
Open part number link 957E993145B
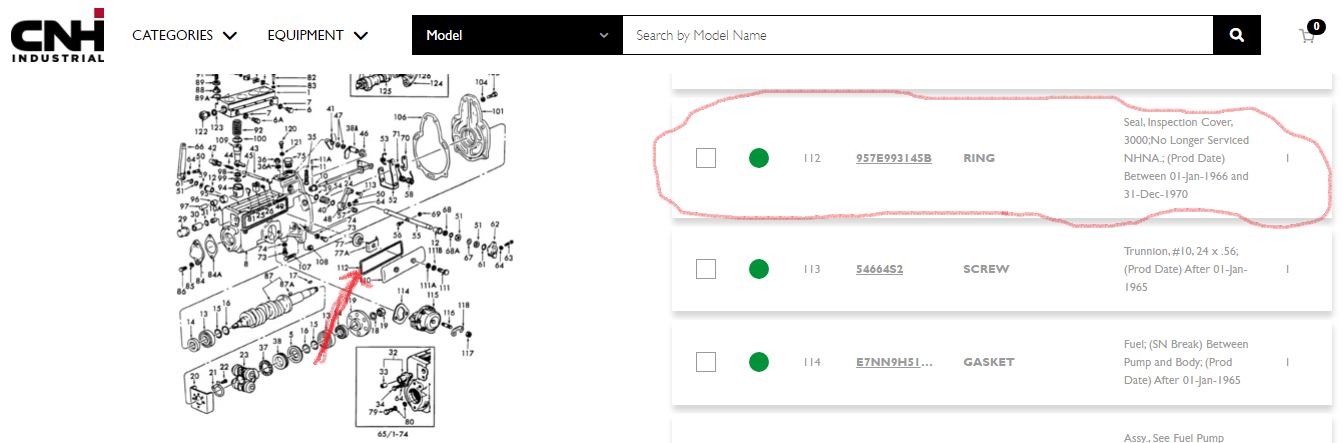pyautogui.click(x=893, y=158)
